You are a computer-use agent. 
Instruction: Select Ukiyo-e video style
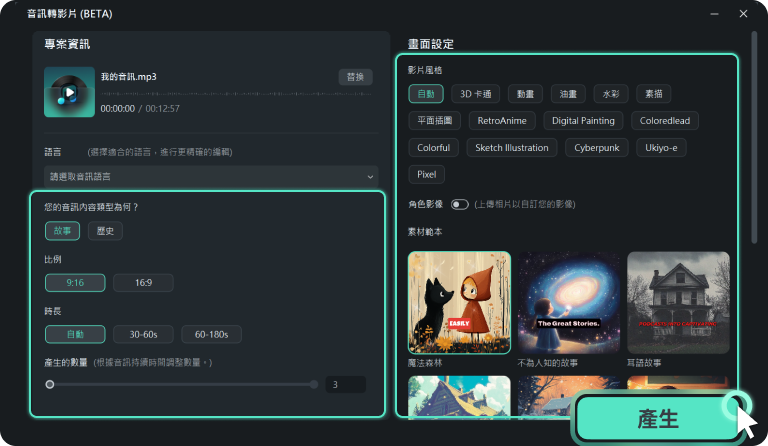(661, 147)
